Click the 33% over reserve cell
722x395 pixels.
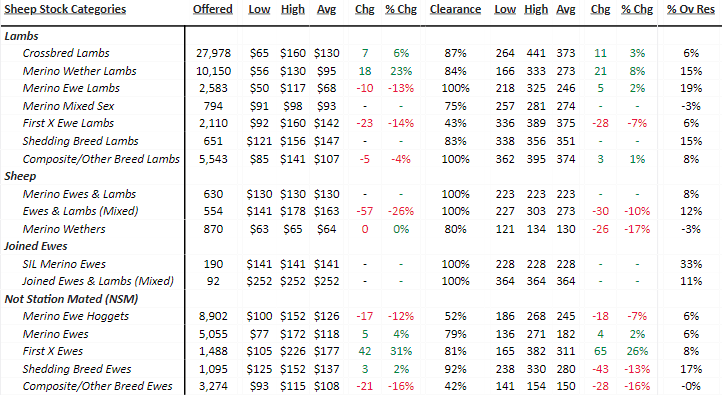pyautogui.click(x=691, y=264)
